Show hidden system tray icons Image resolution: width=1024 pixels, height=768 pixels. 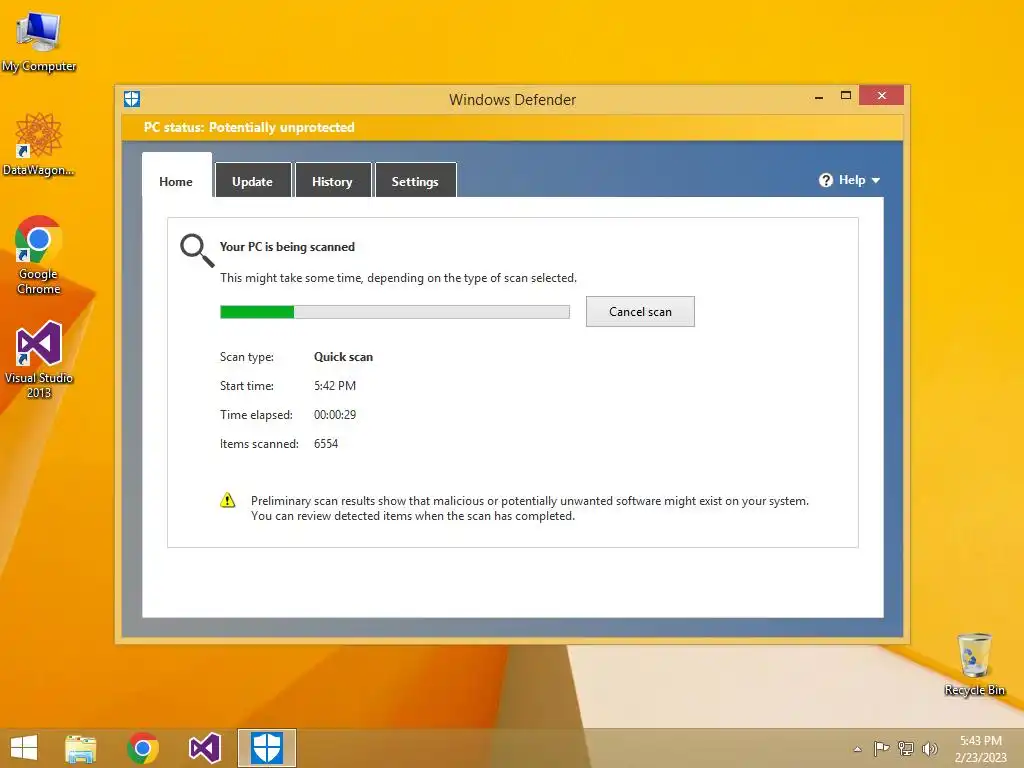[x=857, y=749]
